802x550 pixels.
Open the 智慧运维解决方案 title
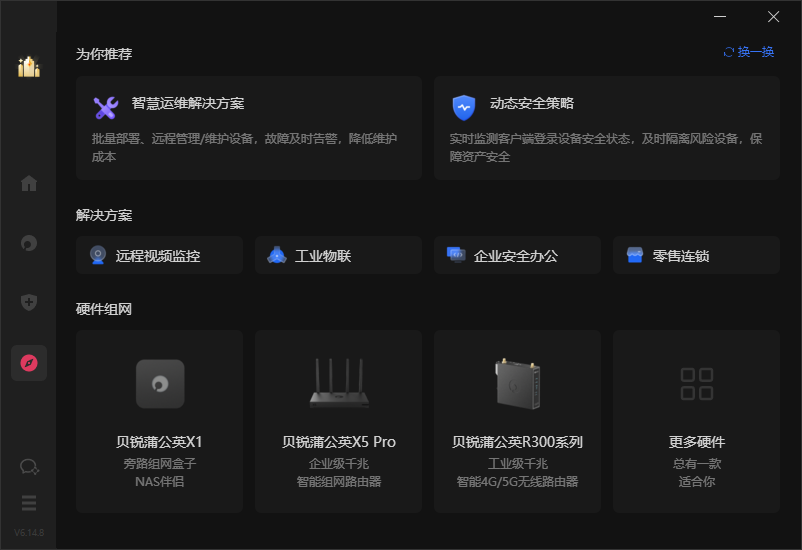click(x=188, y=103)
